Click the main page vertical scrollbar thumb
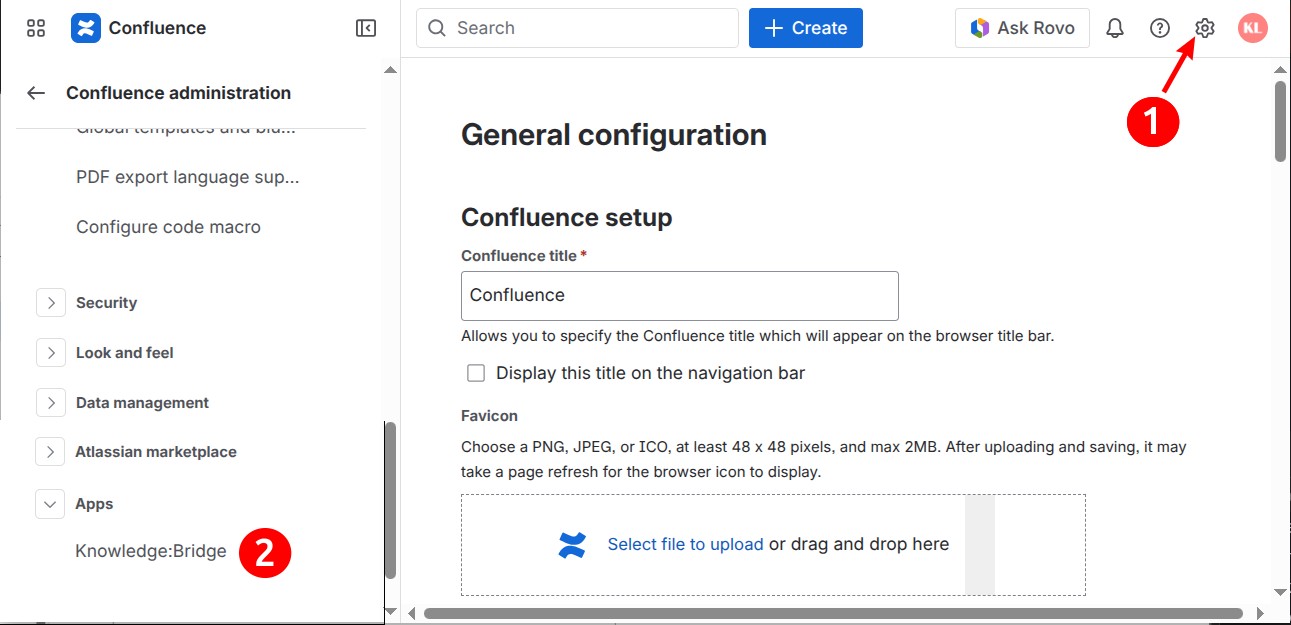Viewport: 1291px width, 625px height. coord(1280,121)
